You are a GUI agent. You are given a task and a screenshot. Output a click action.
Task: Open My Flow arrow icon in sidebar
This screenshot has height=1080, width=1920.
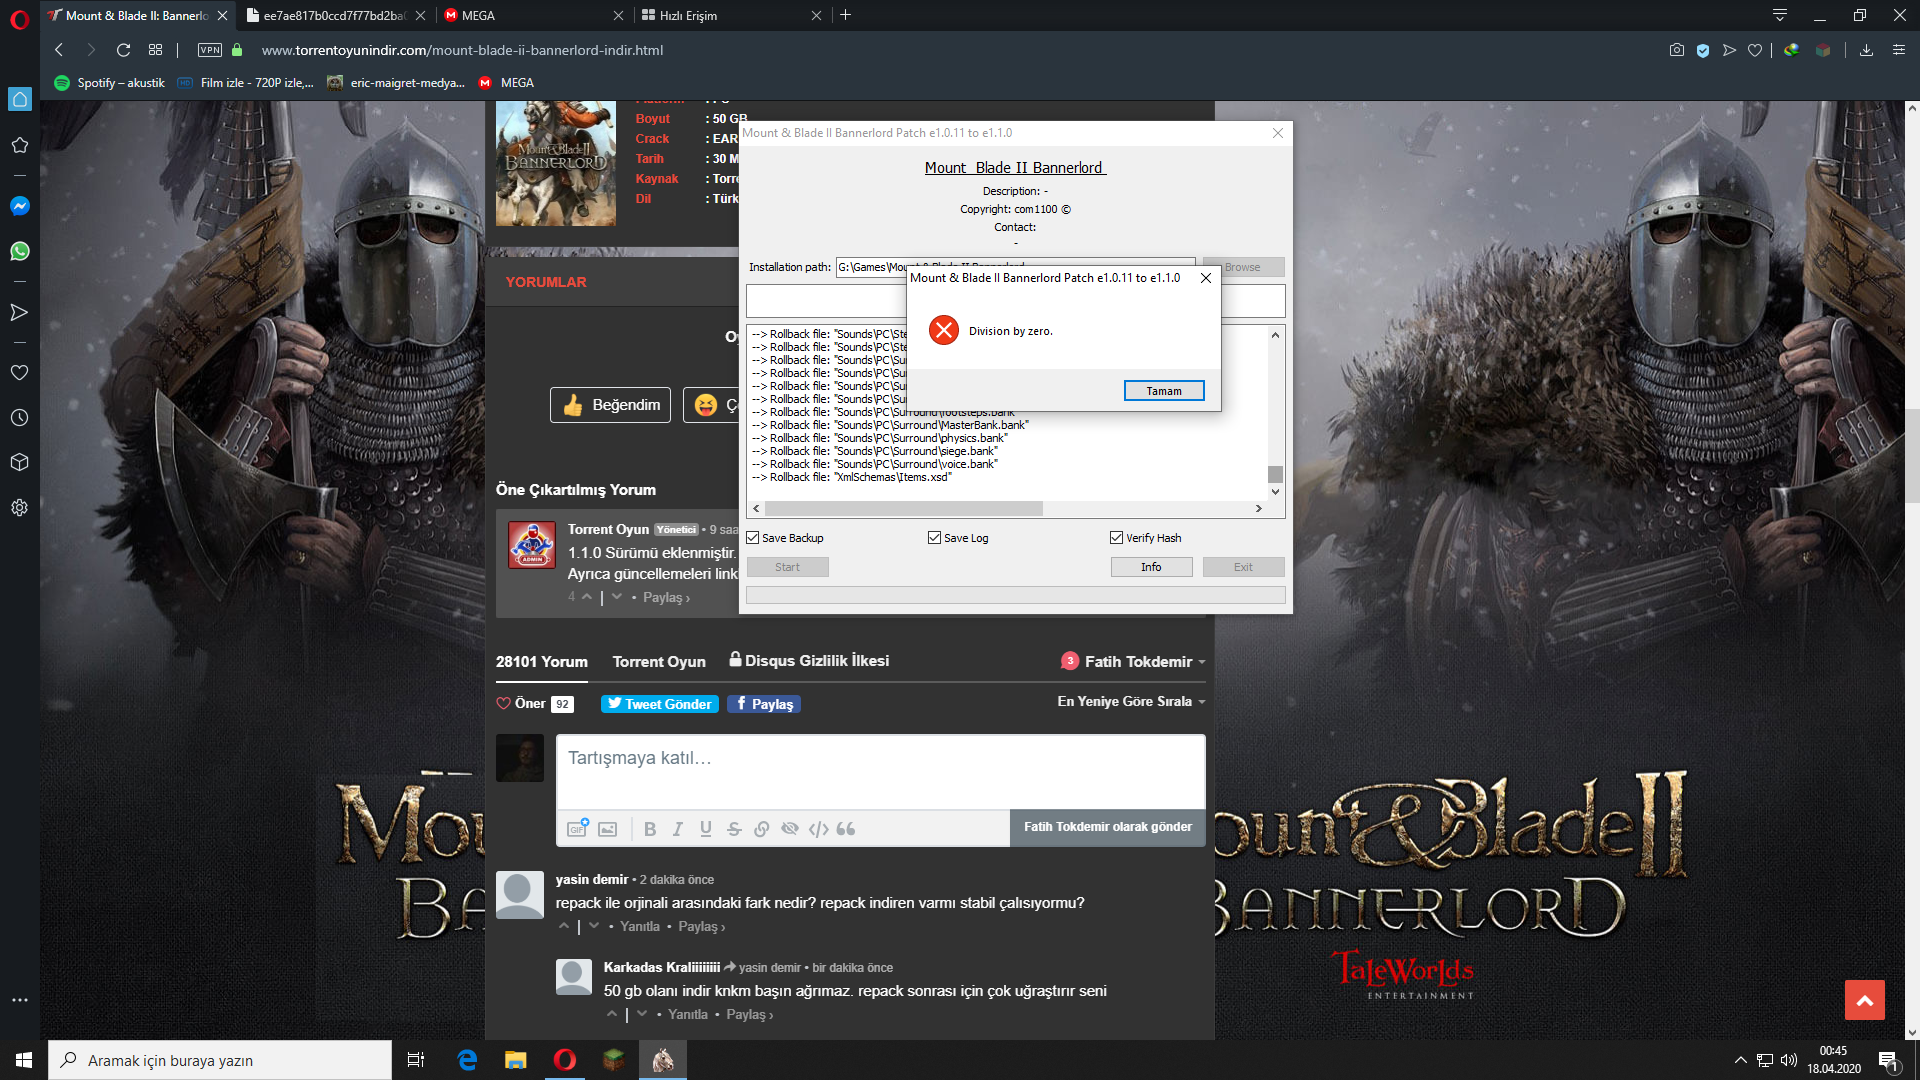coord(19,313)
